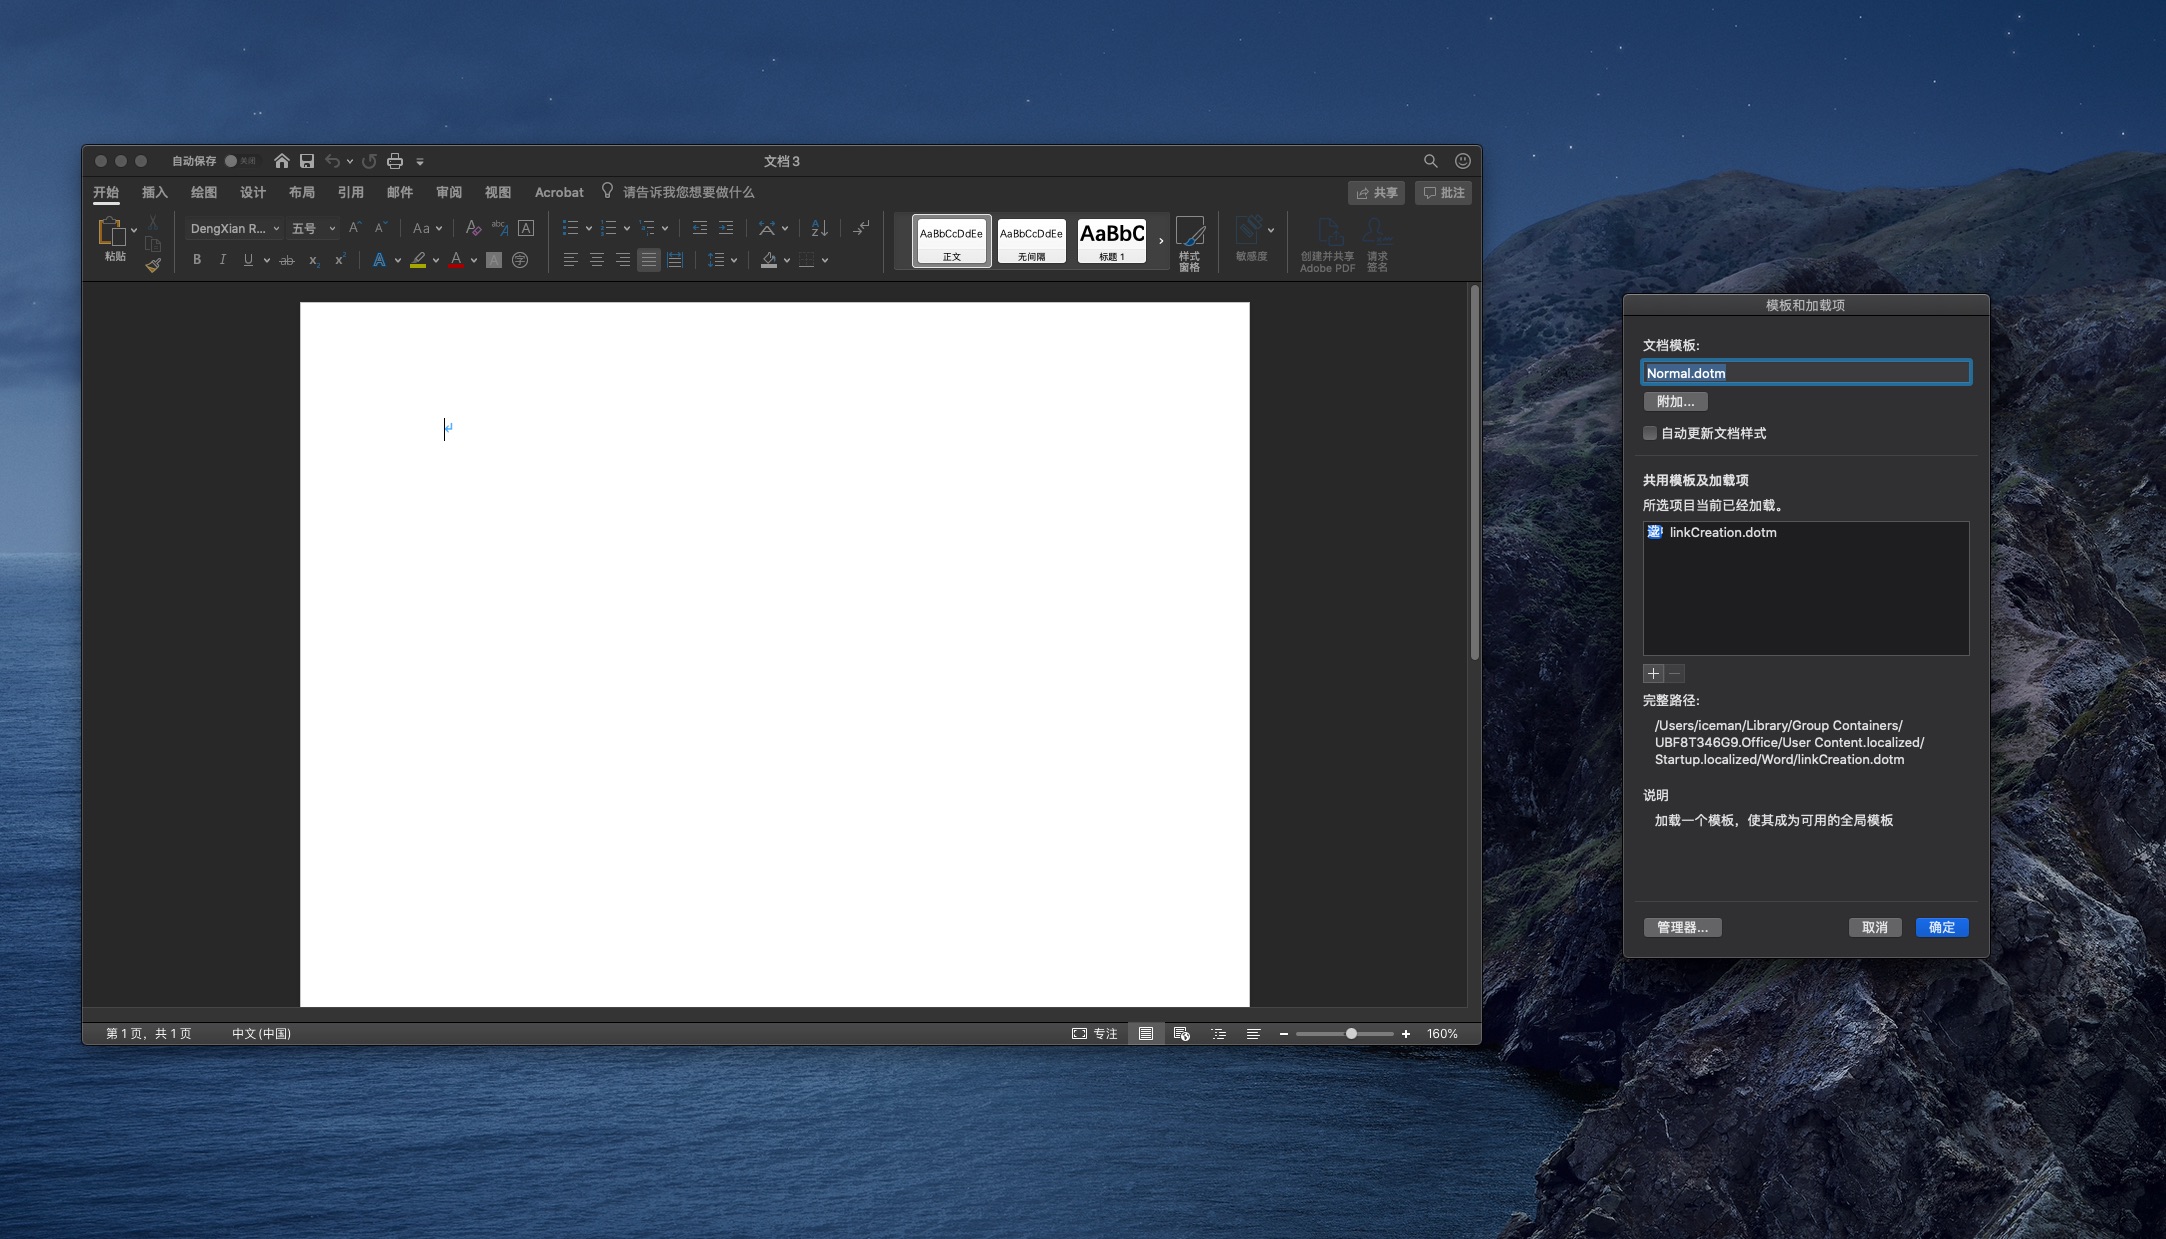This screenshot has height=1239, width=2166.
Task: Center align the paragraph
Action: pyautogui.click(x=597, y=260)
